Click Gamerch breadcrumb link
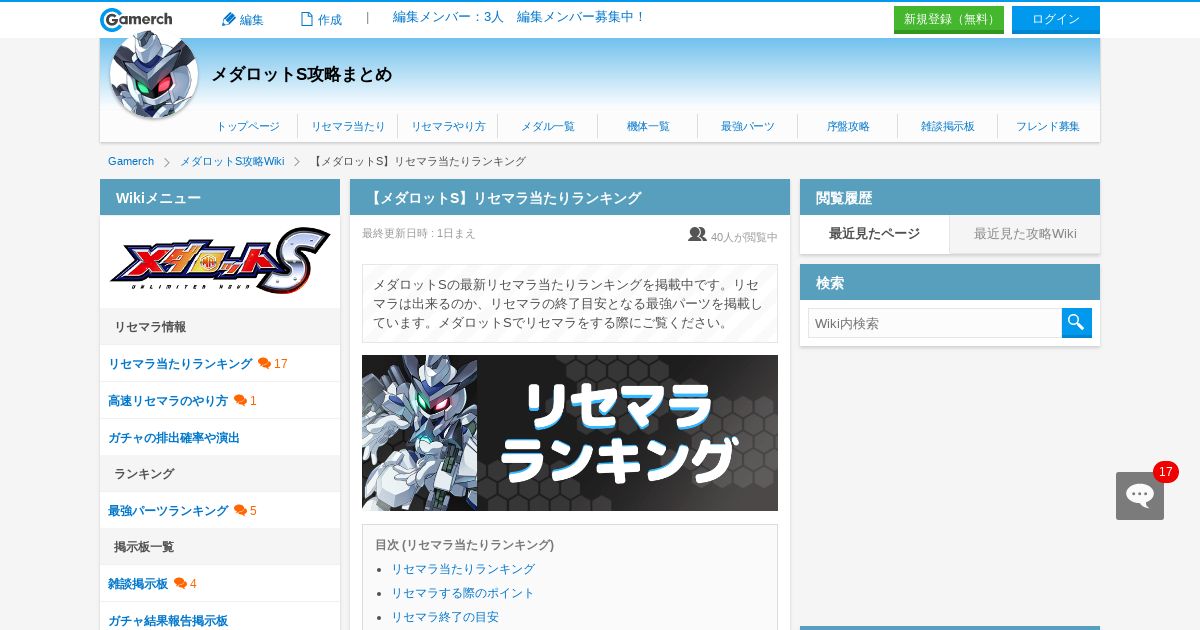The width and height of the screenshot is (1200, 630). click(131, 161)
